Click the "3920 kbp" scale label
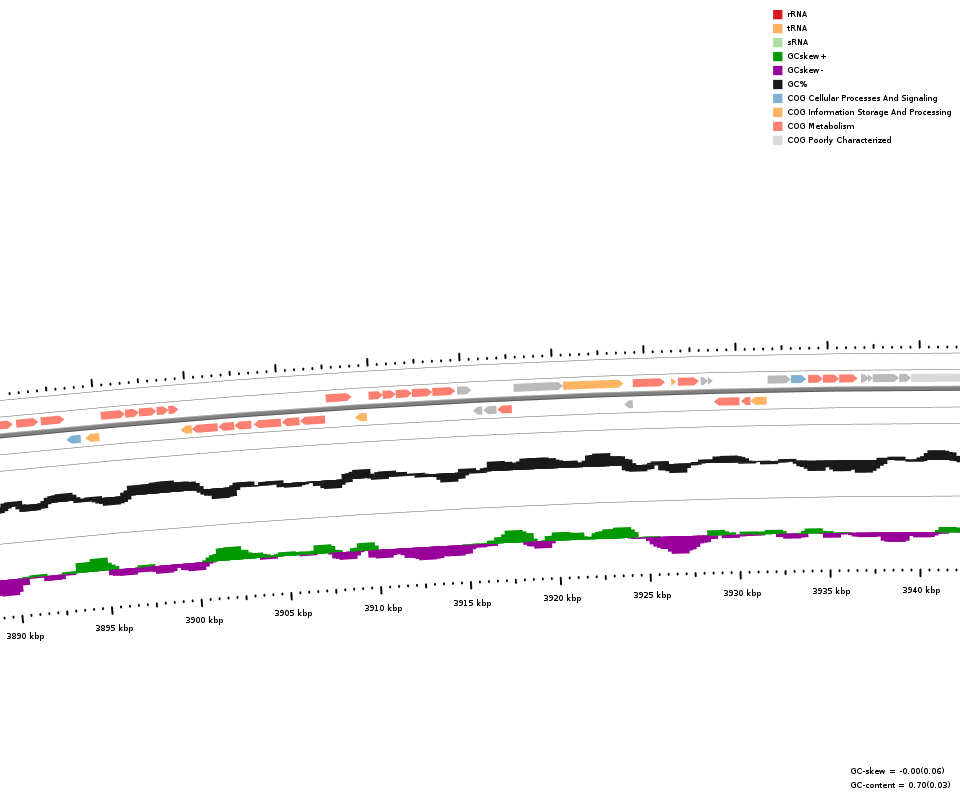 click(x=562, y=599)
